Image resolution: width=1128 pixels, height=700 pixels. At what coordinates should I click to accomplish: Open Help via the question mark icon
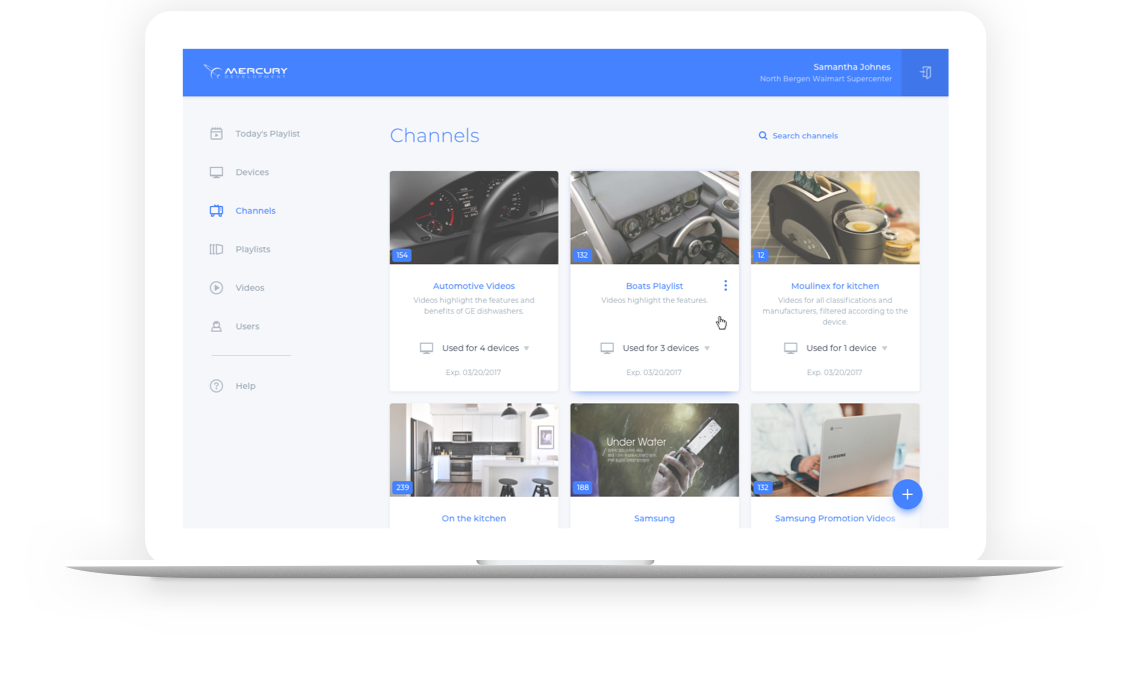pos(216,386)
